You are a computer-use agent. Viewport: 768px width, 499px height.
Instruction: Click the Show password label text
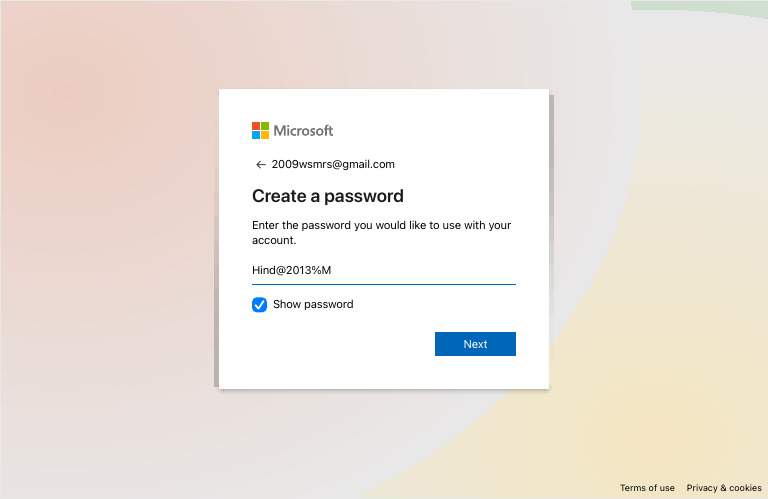[313, 304]
